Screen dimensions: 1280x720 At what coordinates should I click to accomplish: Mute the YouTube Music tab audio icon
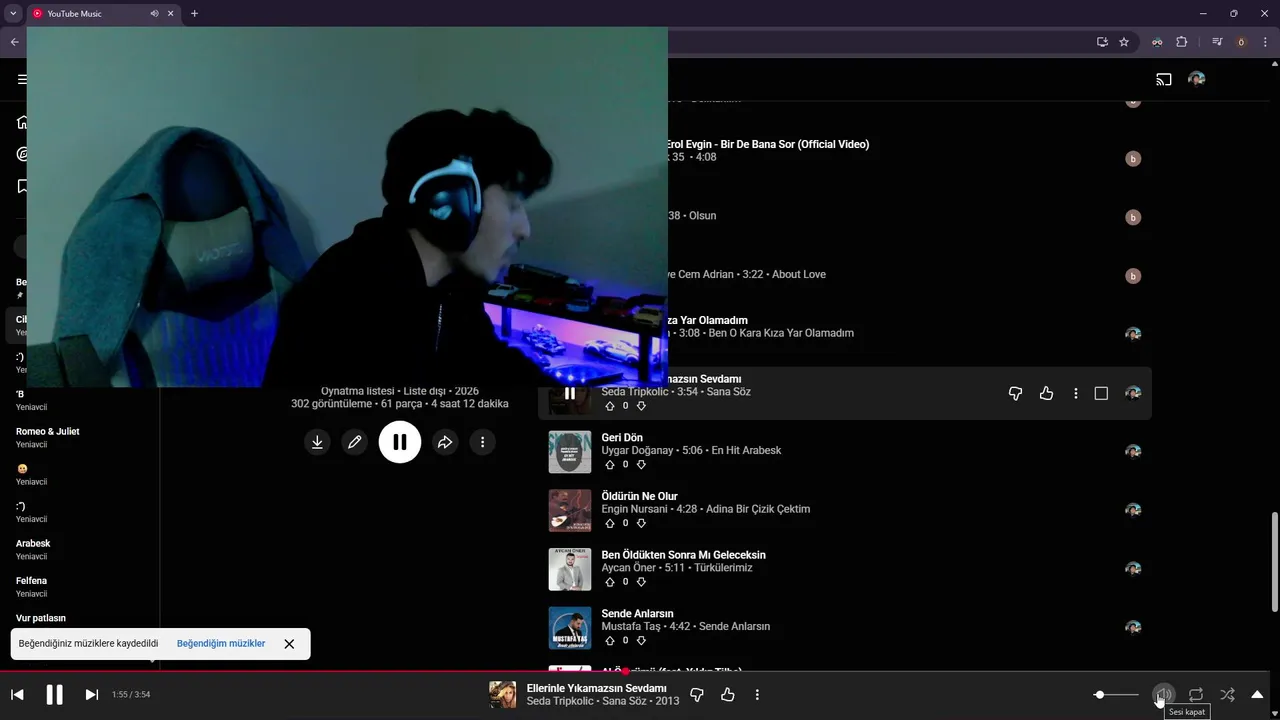[x=154, y=14]
